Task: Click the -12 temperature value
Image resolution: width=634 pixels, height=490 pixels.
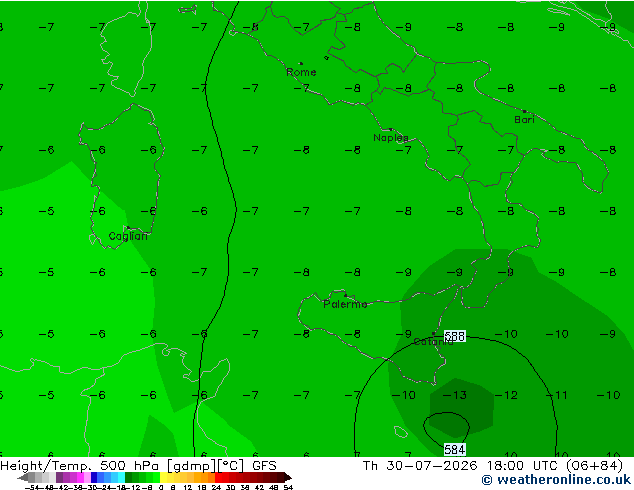Action: tap(506, 395)
